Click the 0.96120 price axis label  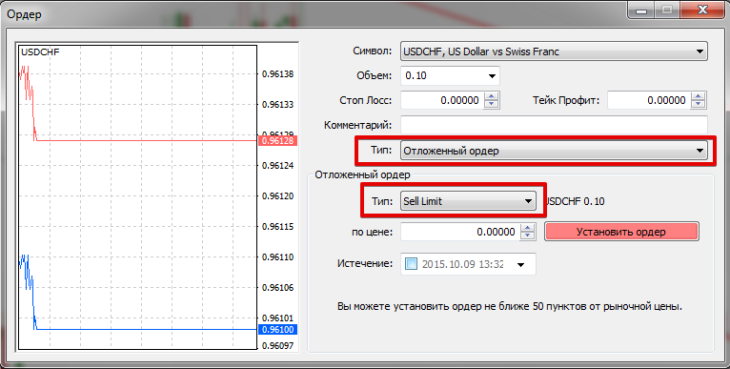point(278,196)
